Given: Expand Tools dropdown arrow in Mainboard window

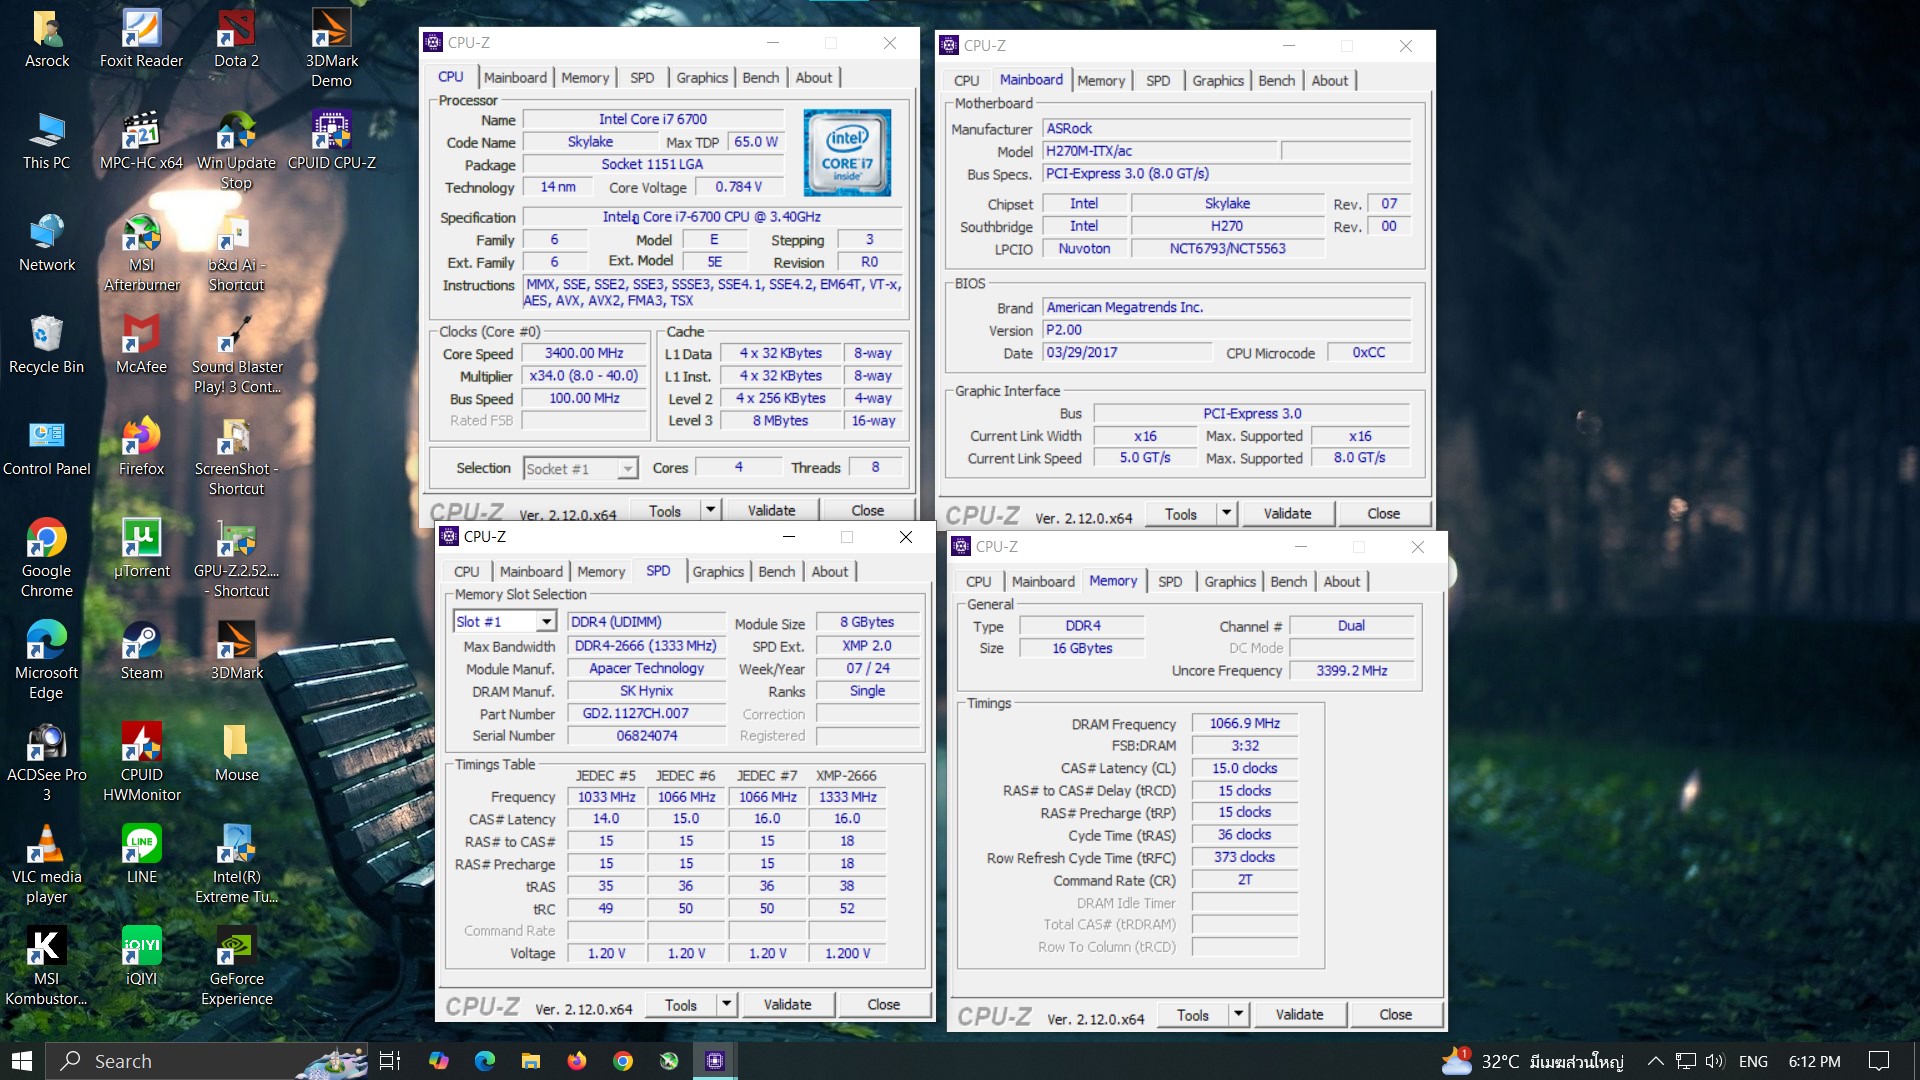Looking at the screenshot, I should click(1227, 514).
